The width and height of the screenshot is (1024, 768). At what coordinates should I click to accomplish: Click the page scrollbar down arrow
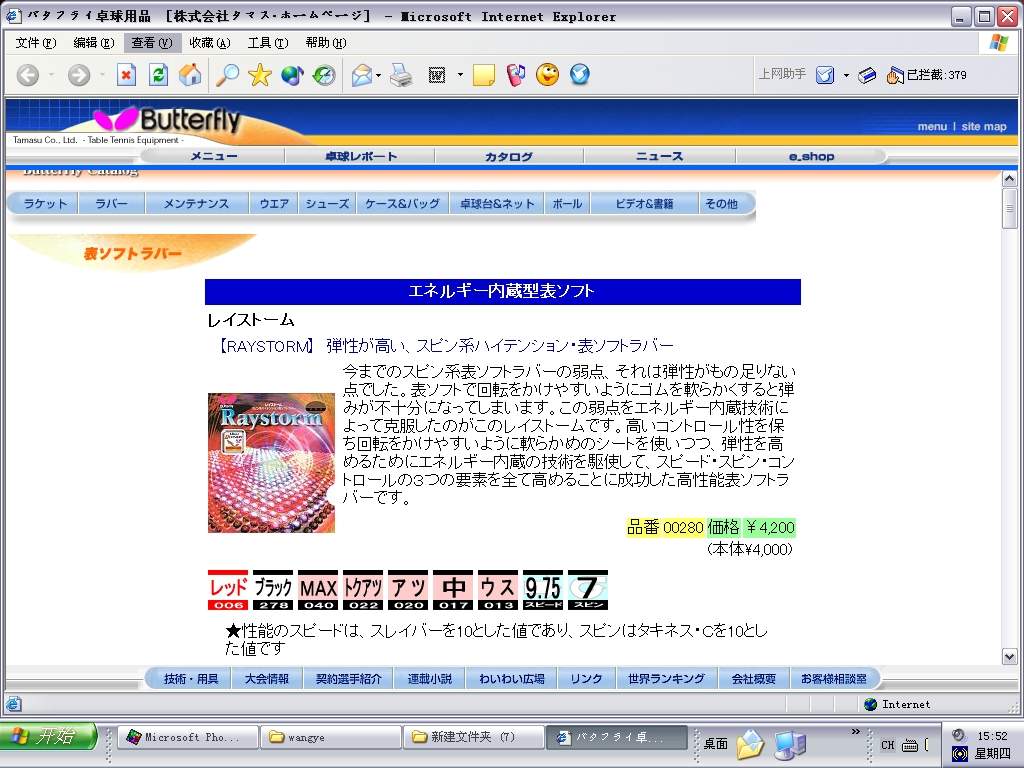point(1010,656)
